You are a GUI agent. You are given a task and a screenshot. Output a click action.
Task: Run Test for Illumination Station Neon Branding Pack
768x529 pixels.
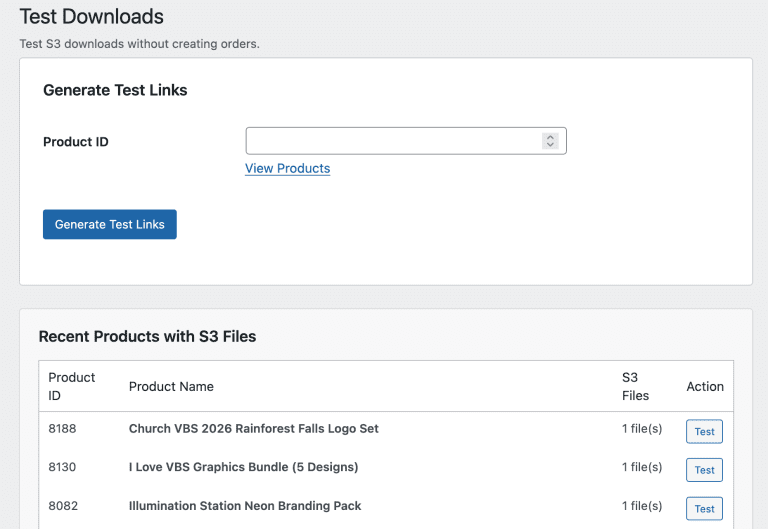704,509
